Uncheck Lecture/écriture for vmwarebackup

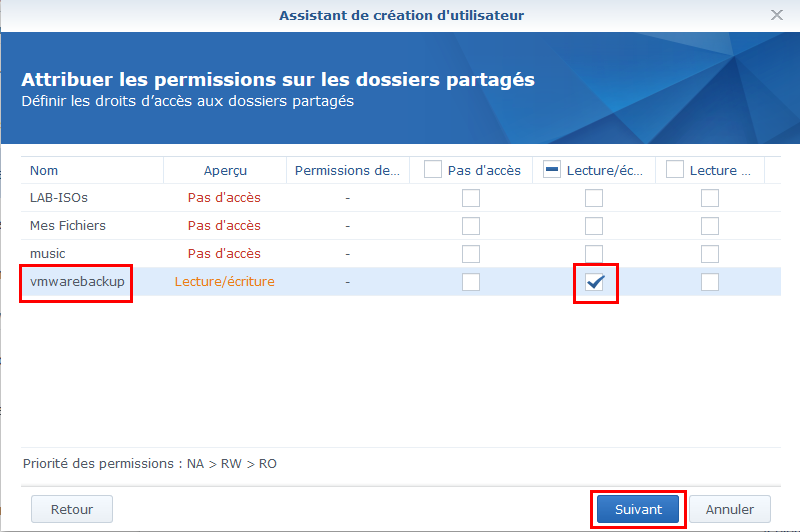[594, 282]
